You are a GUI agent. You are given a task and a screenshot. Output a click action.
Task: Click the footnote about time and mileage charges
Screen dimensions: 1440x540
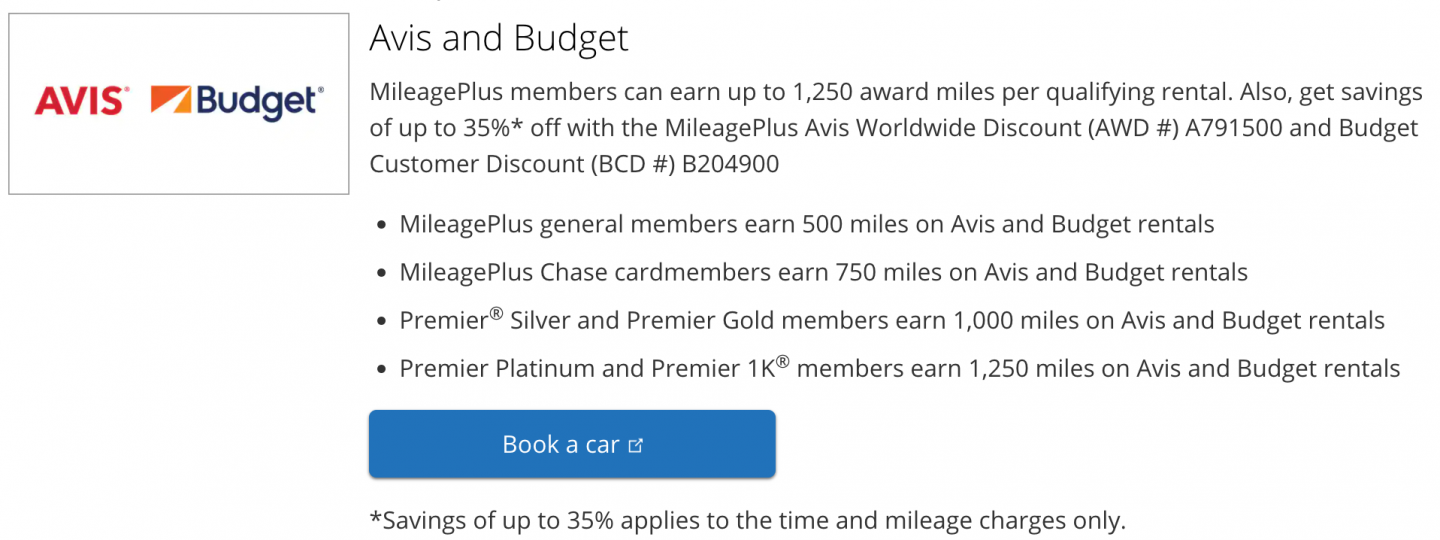[747, 520]
